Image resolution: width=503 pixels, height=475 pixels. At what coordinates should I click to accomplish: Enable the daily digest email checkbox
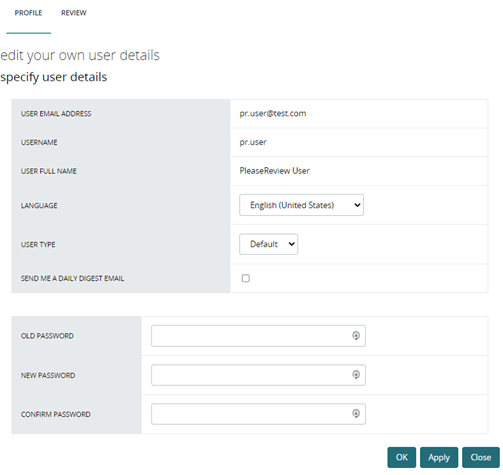(246, 278)
